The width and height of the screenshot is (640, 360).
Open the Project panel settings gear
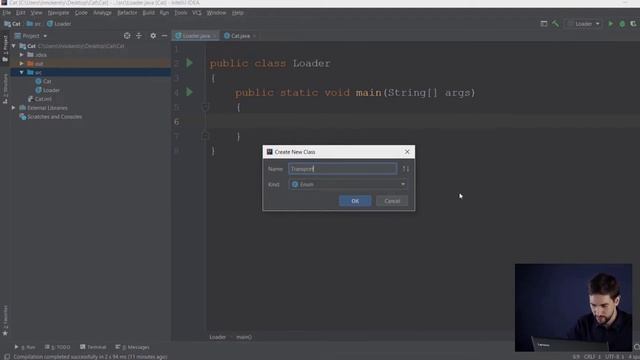153,36
